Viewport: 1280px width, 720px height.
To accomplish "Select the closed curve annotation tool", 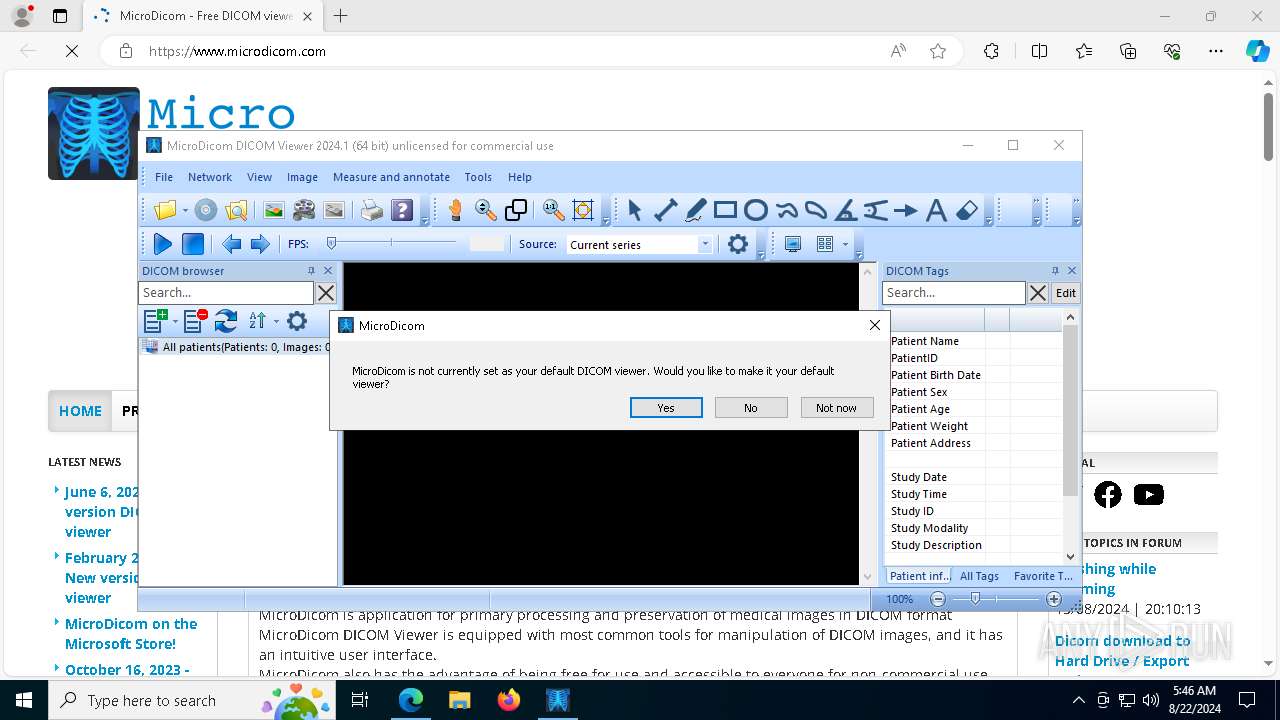I will (x=816, y=210).
